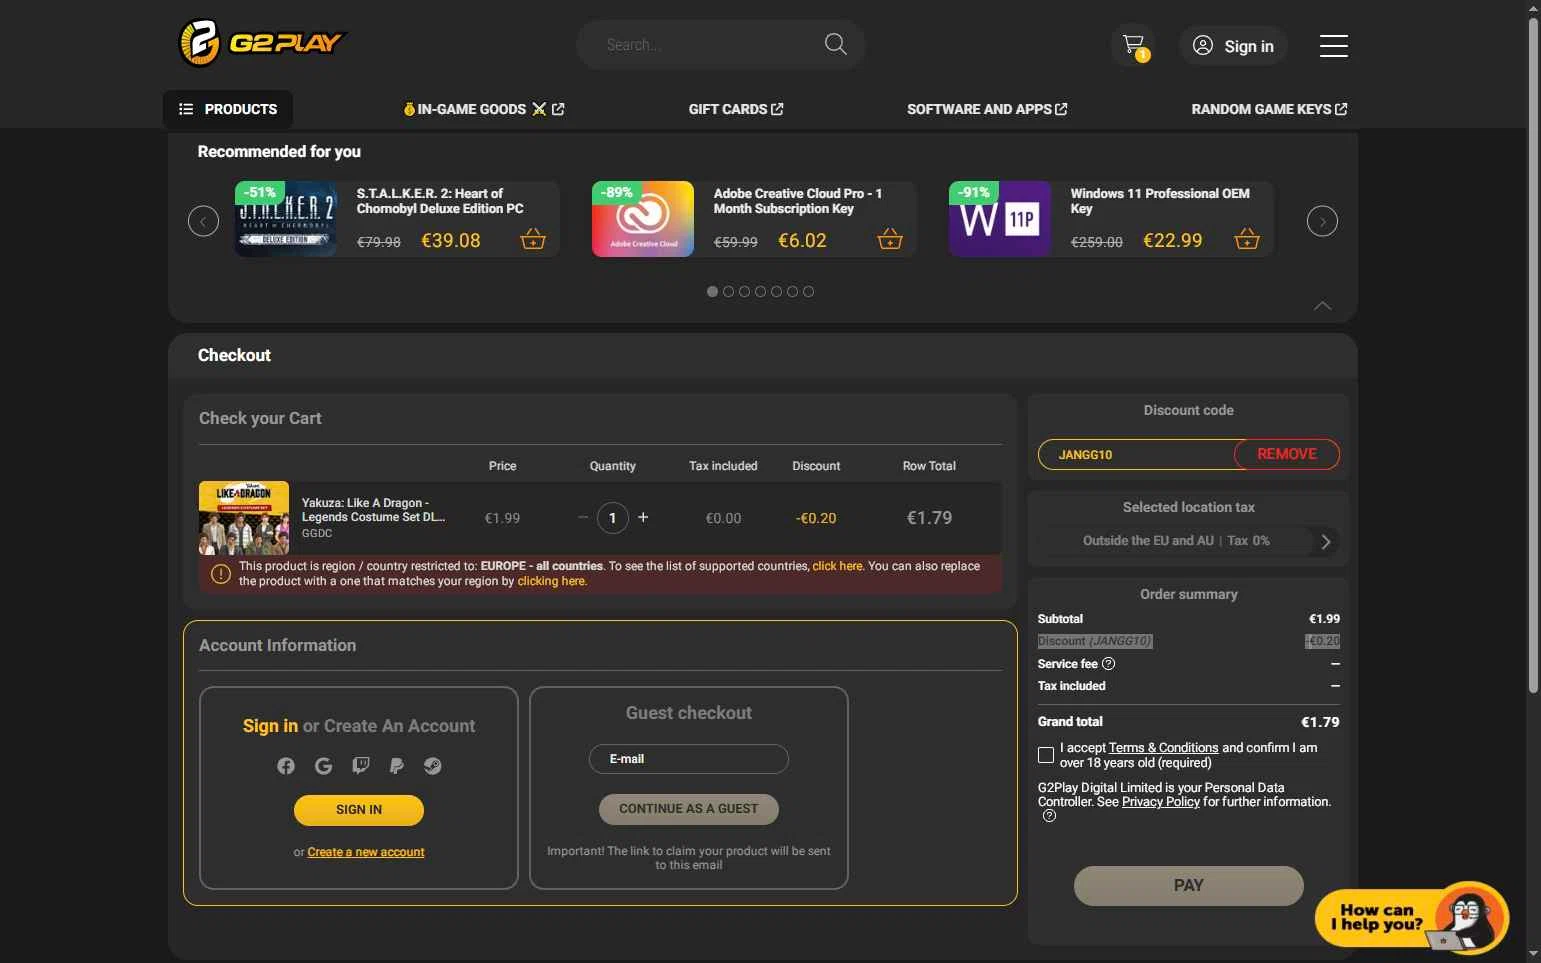
Task: Sign in with Facebook icon
Action: tap(286, 766)
